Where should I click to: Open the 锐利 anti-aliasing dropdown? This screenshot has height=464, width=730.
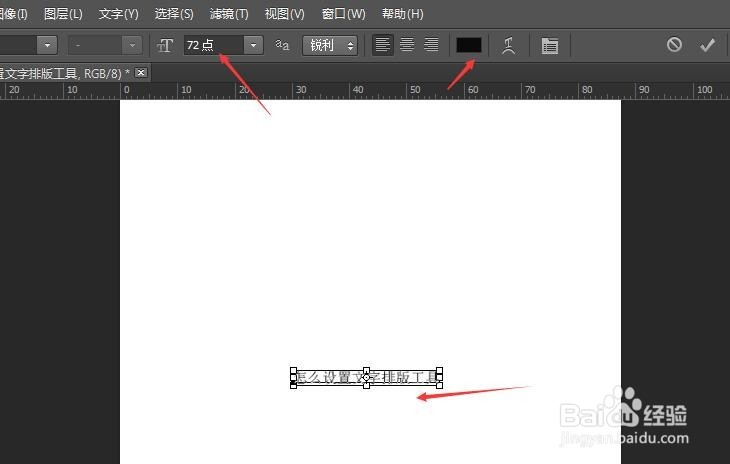[330, 45]
